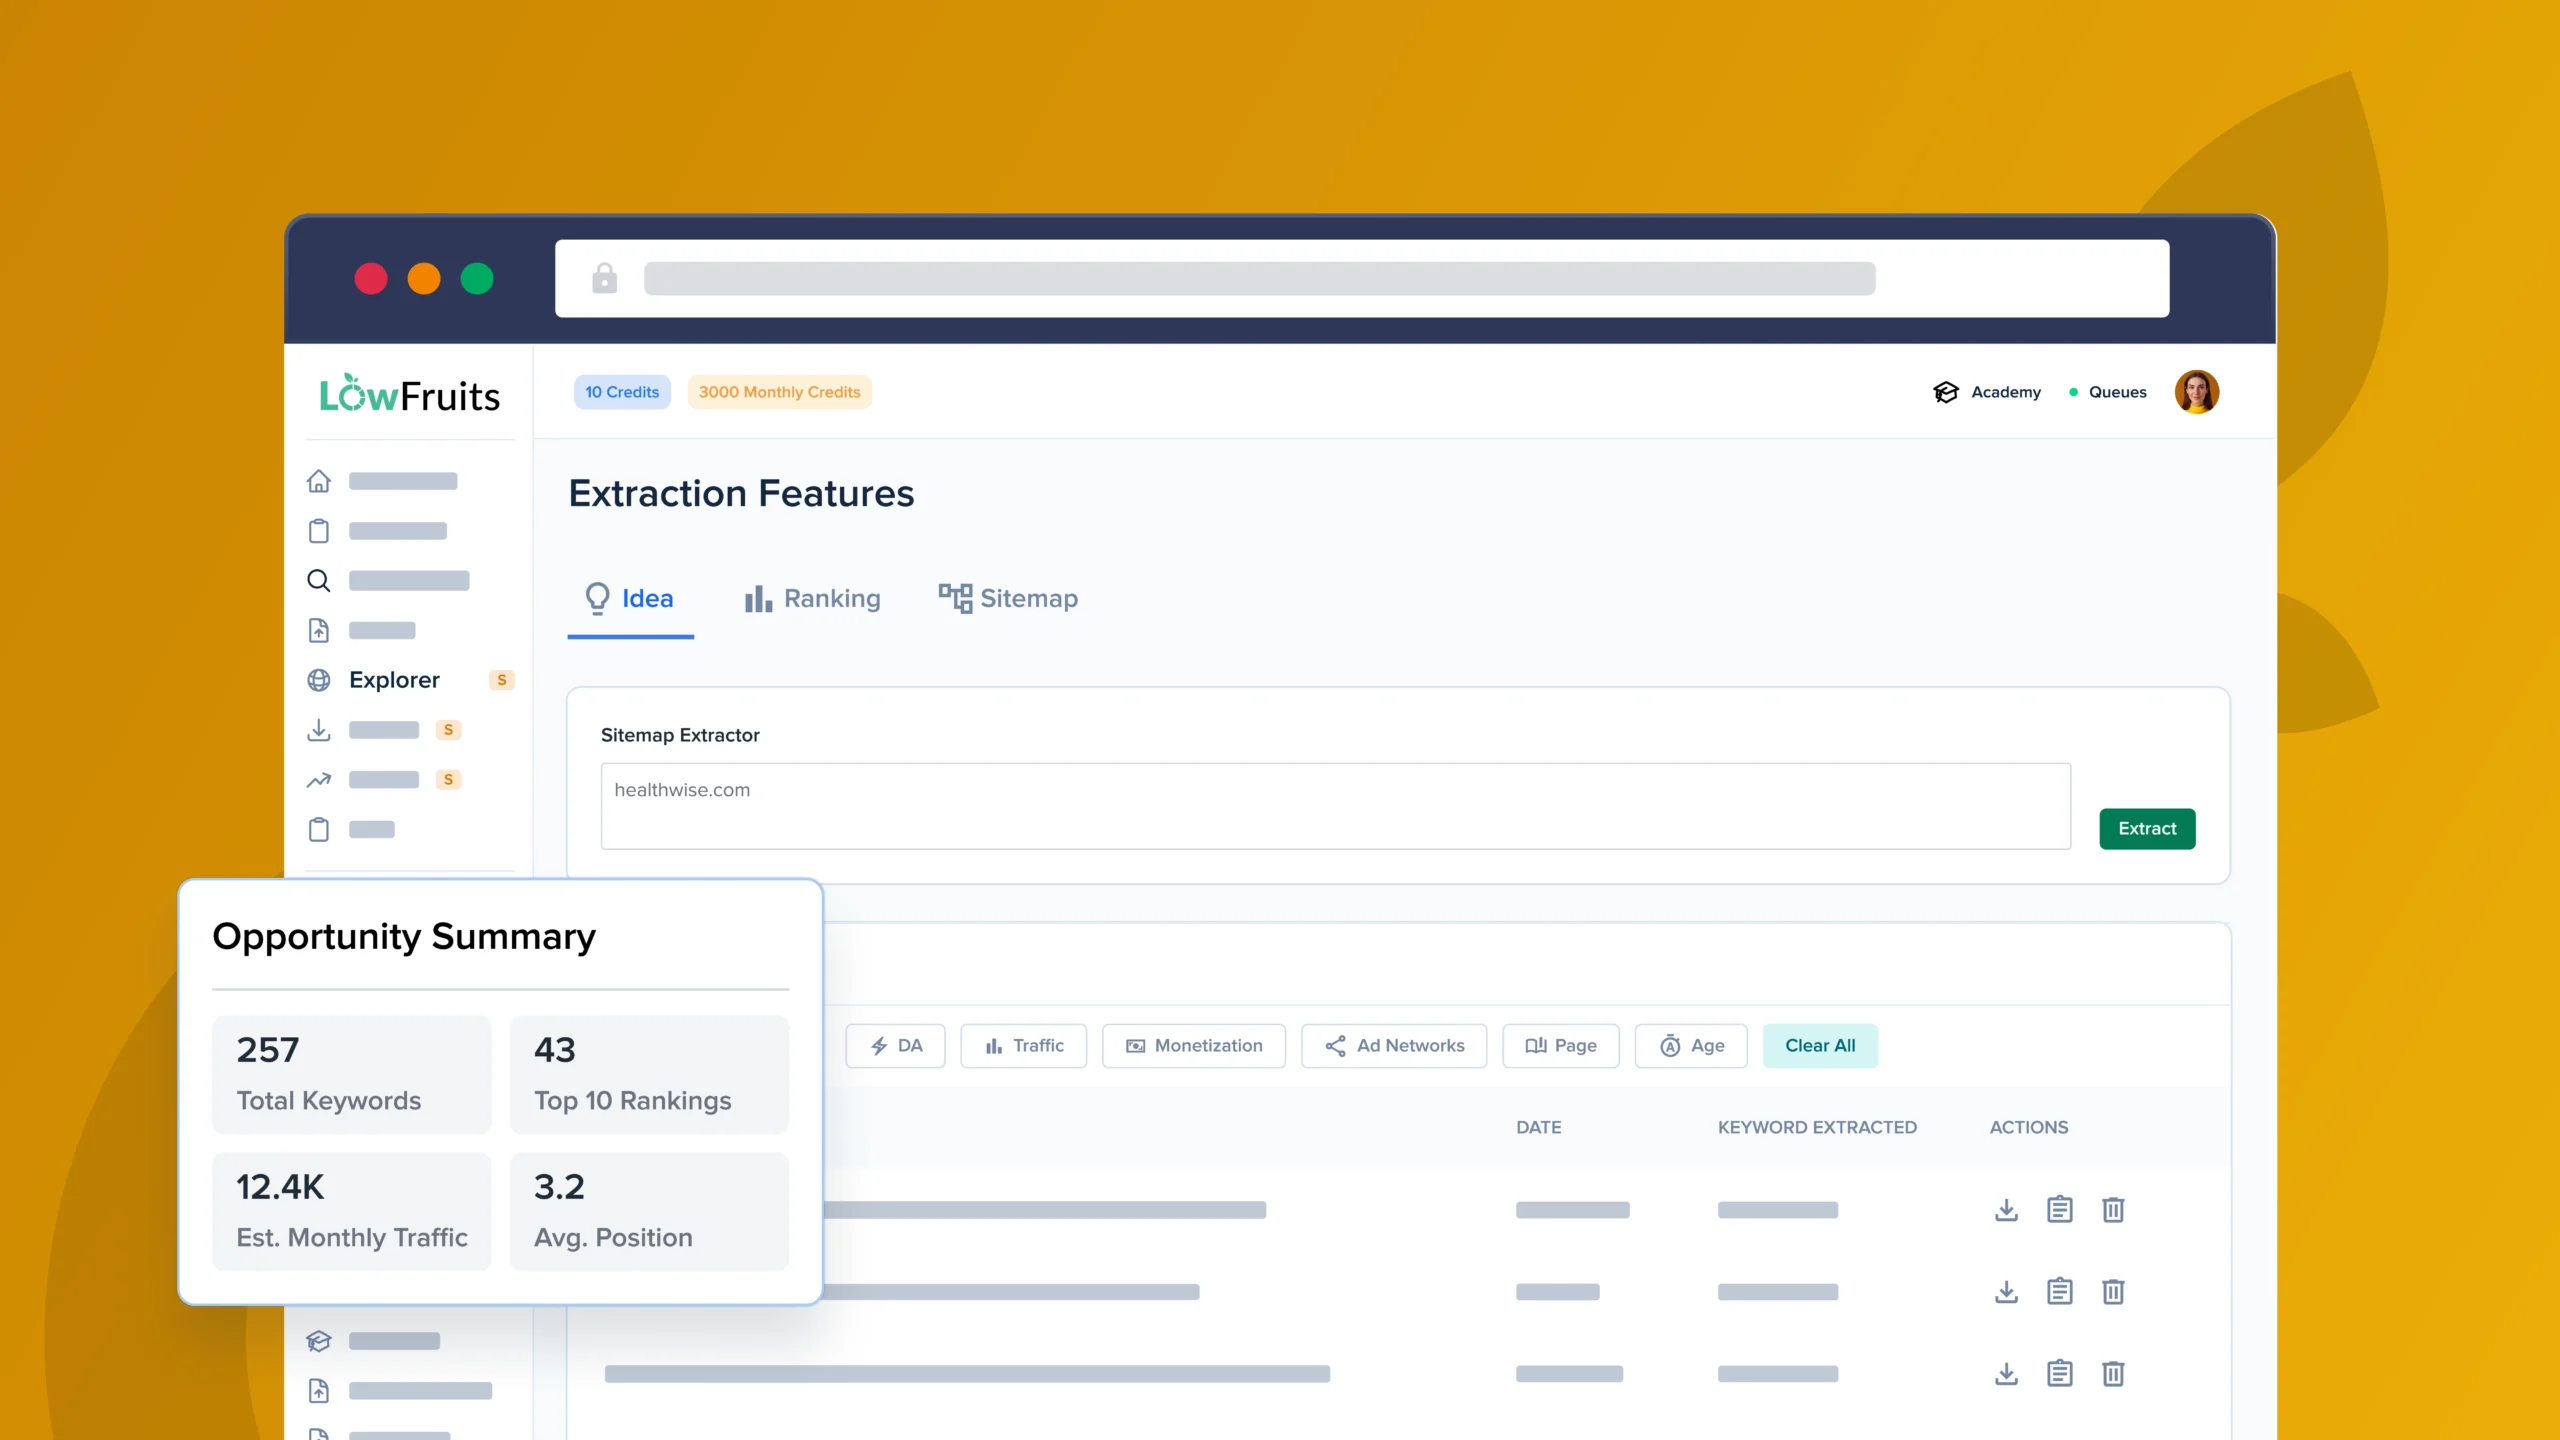Click inside the healthwise.com Sitemap Extractor field

click(1335, 806)
